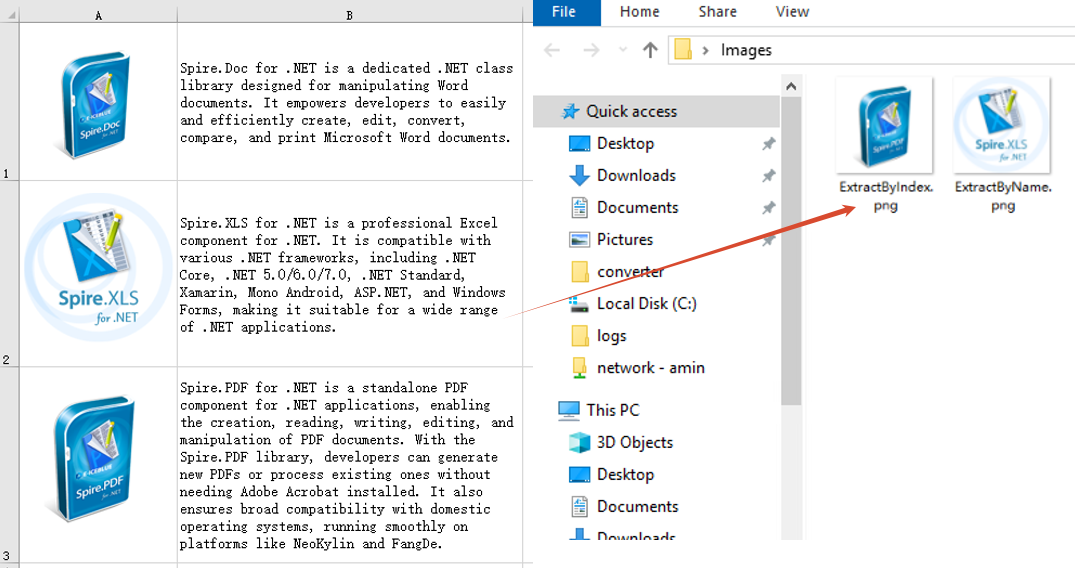The image size is (1075, 568).
Task: Select ExtractByName.png thumbnail
Action: coord(1002,125)
